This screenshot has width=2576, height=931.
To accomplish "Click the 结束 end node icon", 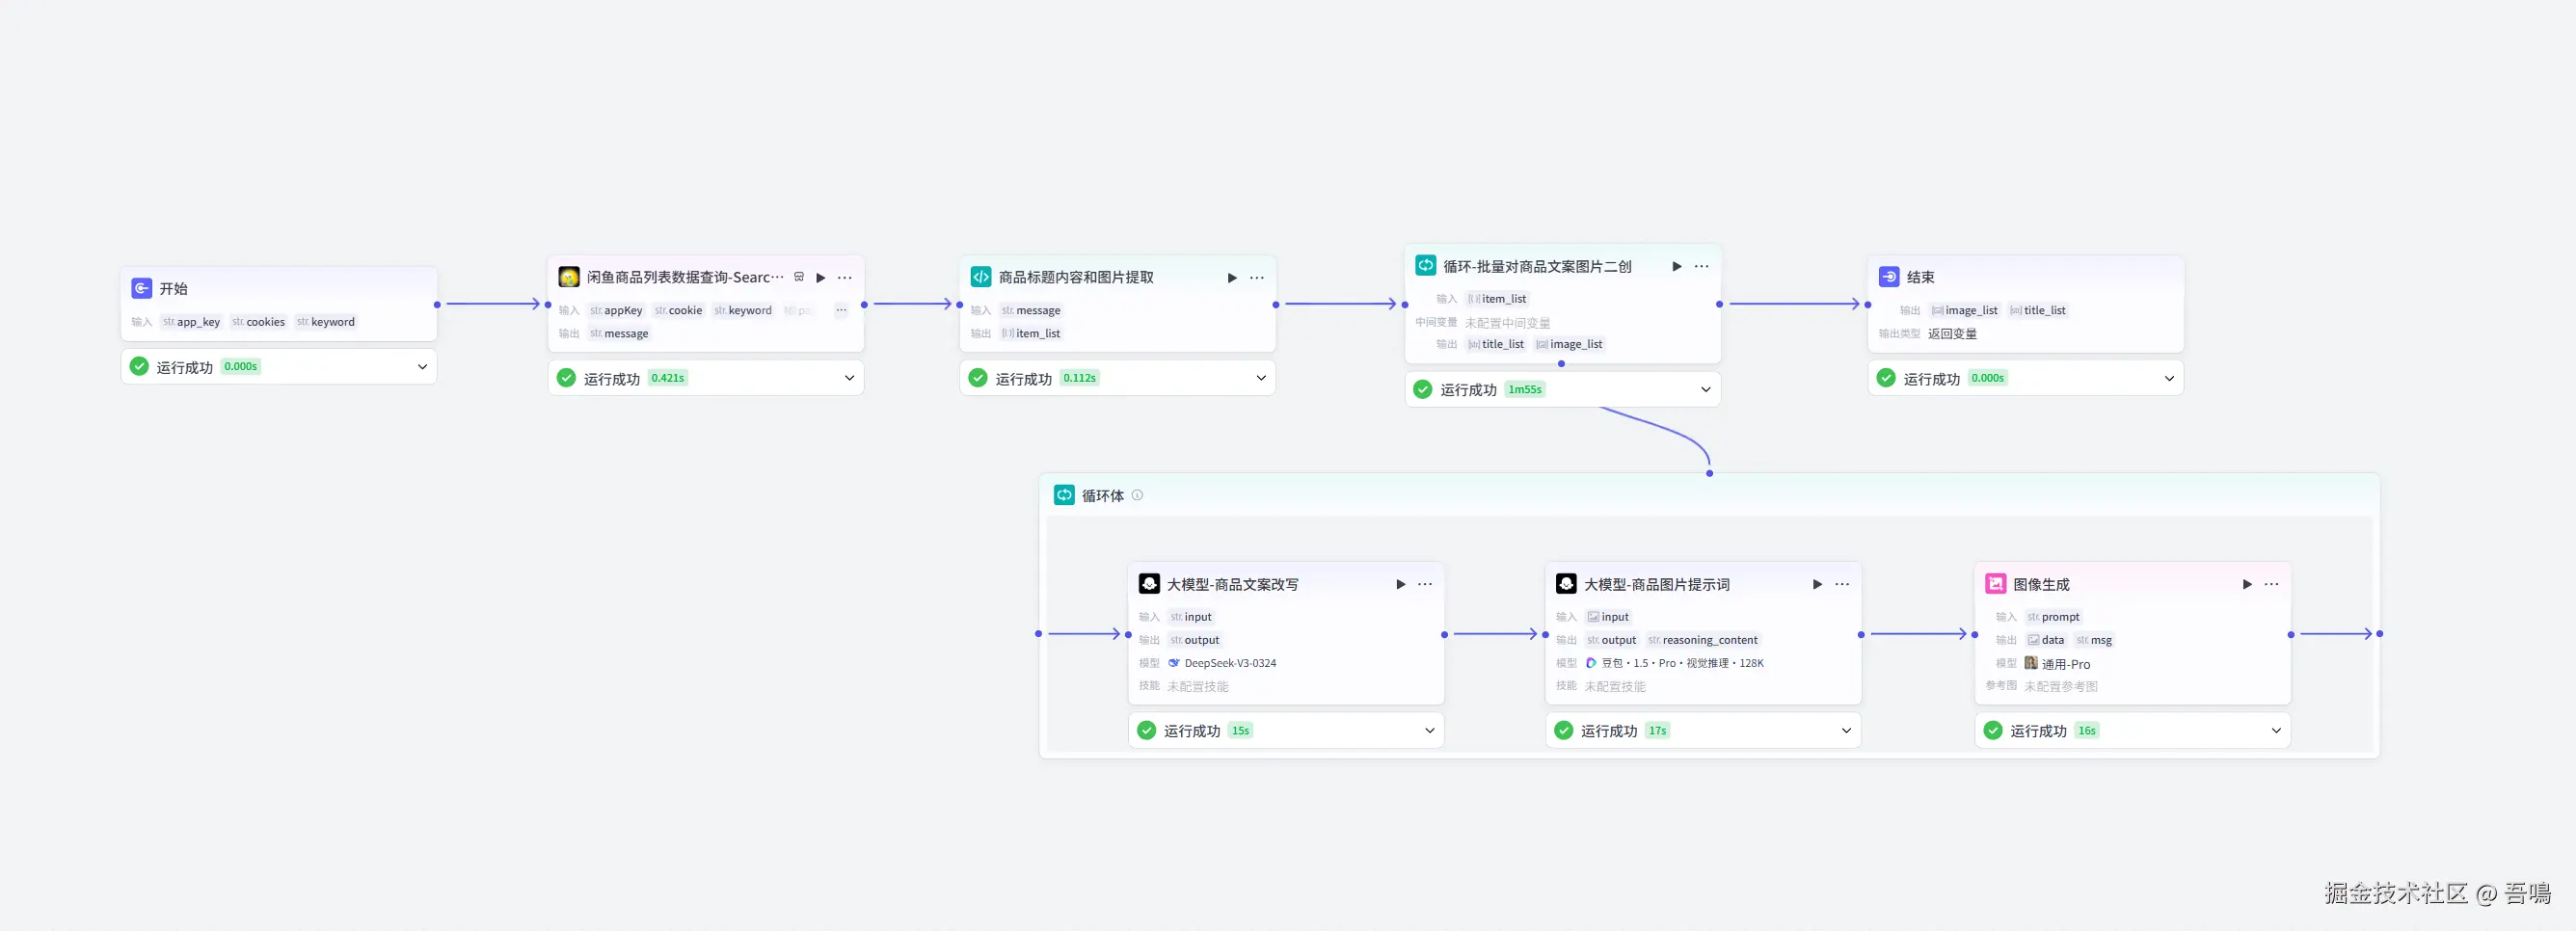I will (1889, 277).
